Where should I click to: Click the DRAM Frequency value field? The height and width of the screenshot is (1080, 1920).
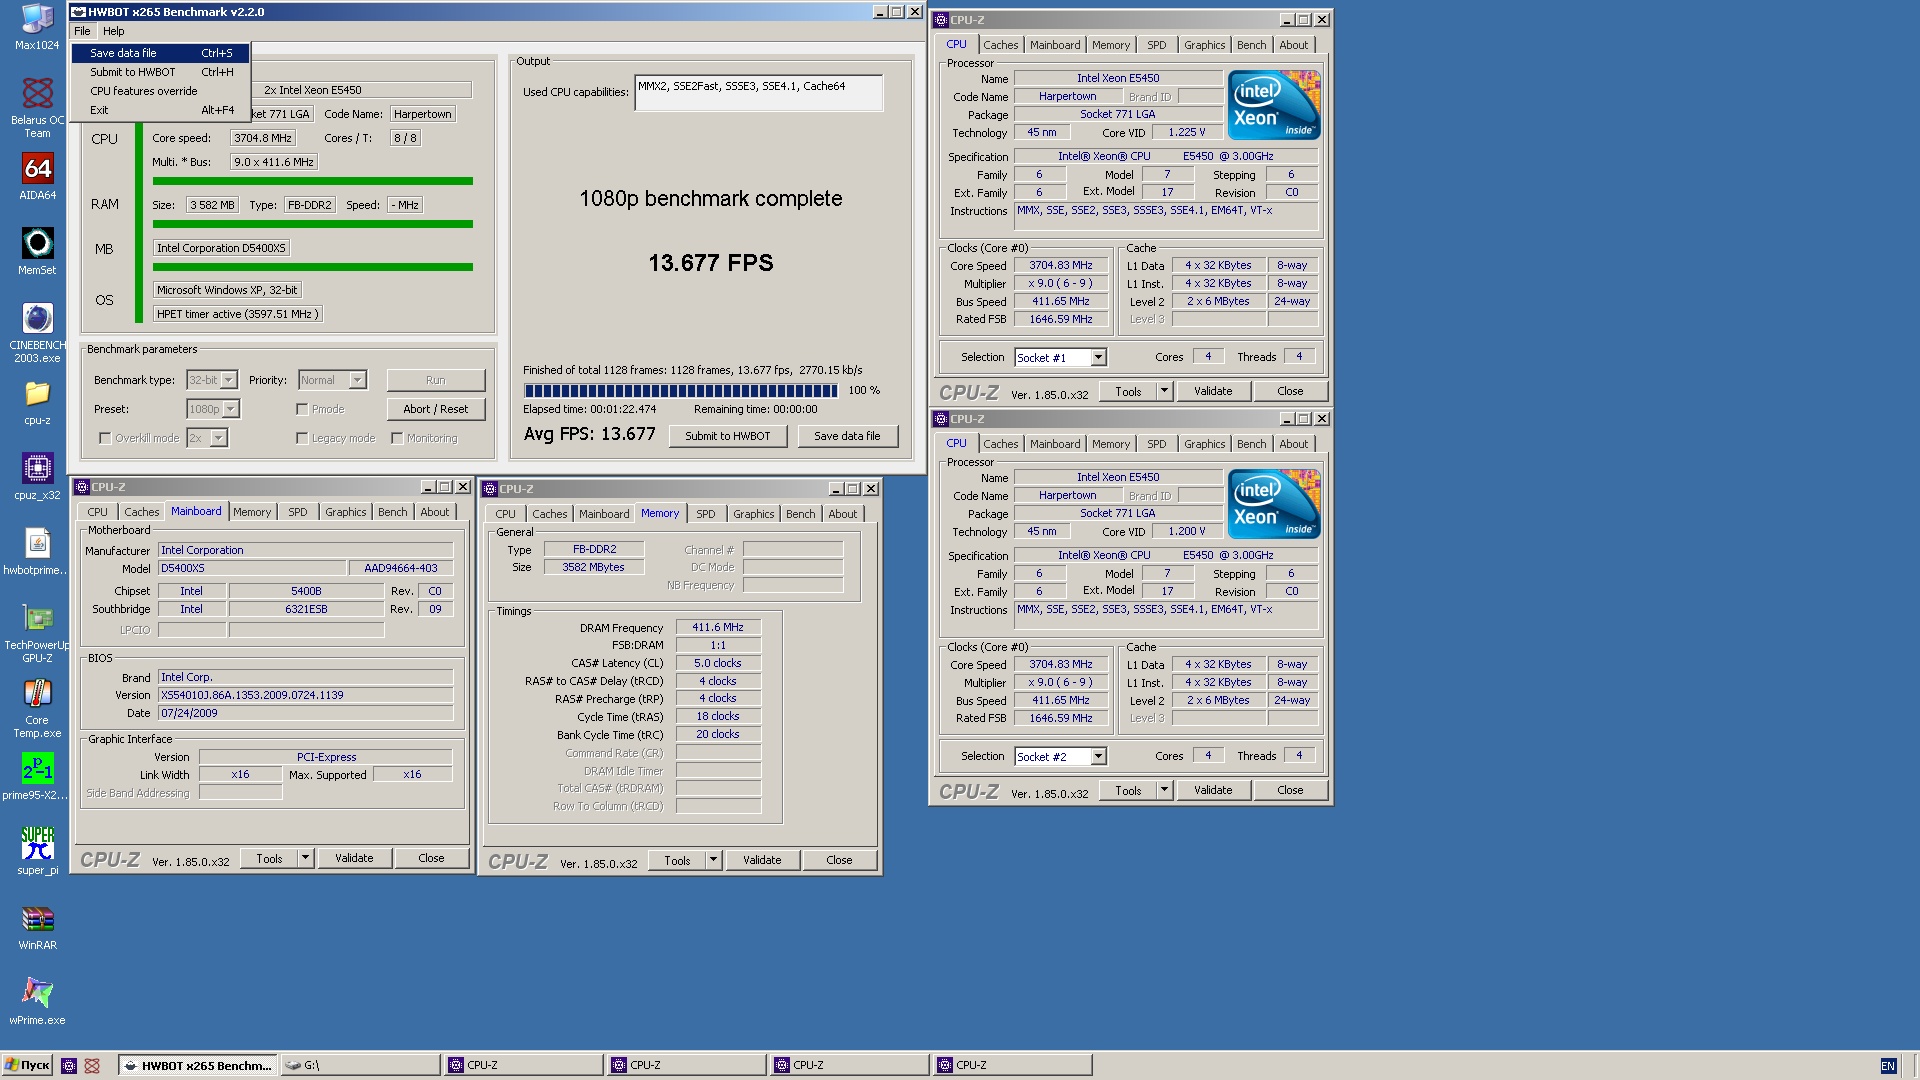718,627
